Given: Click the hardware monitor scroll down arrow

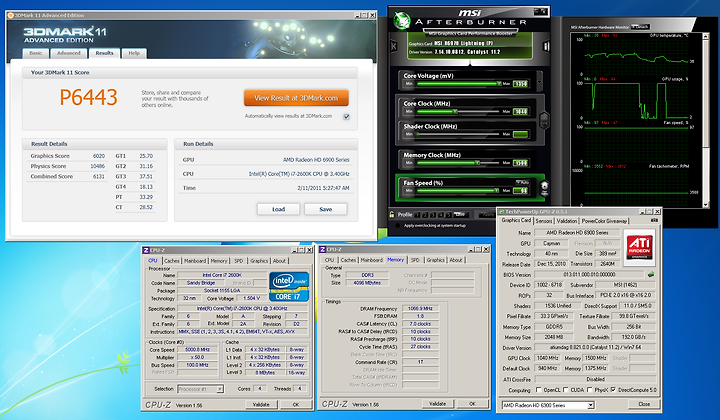Looking at the screenshot, I should [x=706, y=205].
